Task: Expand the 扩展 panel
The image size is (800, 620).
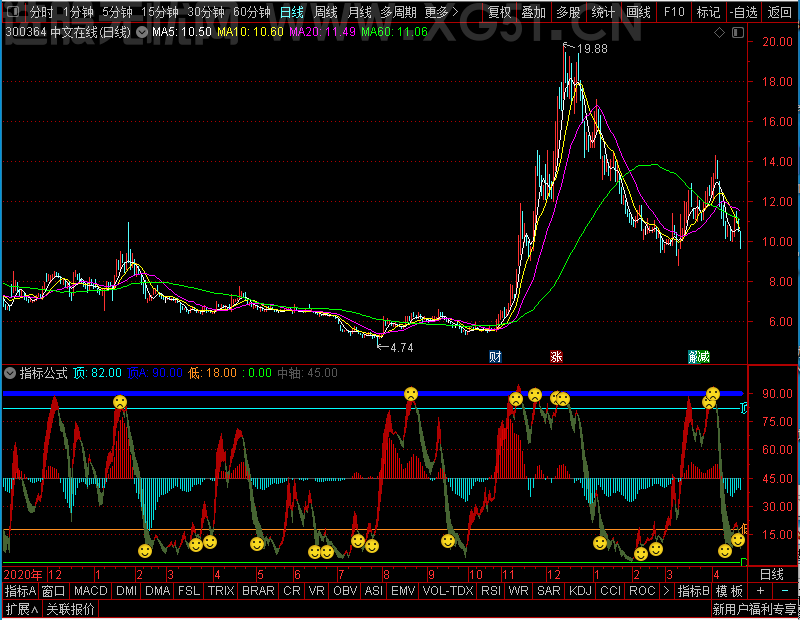Action: pyautogui.click(x=22, y=609)
